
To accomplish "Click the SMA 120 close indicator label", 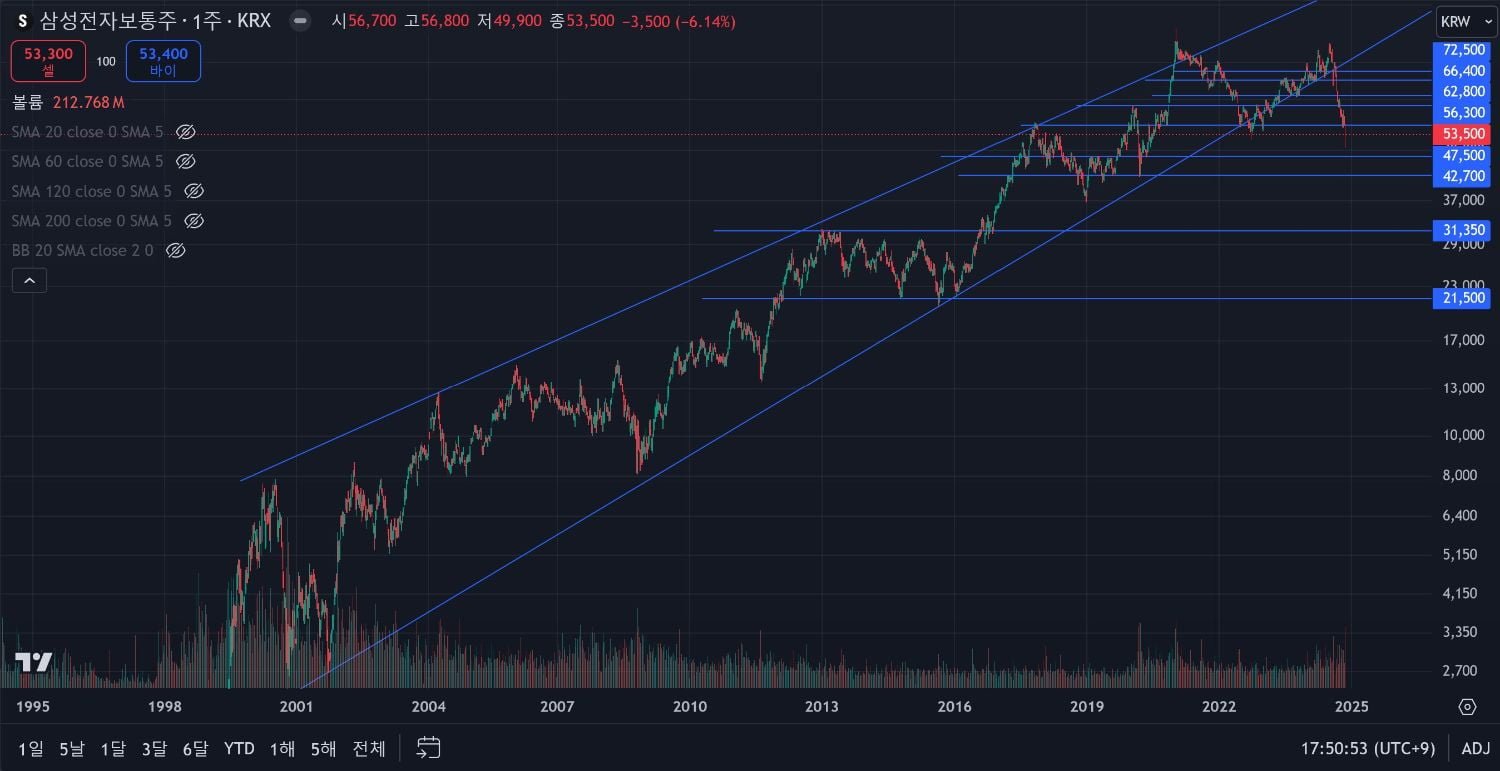I will [x=91, y=191].
